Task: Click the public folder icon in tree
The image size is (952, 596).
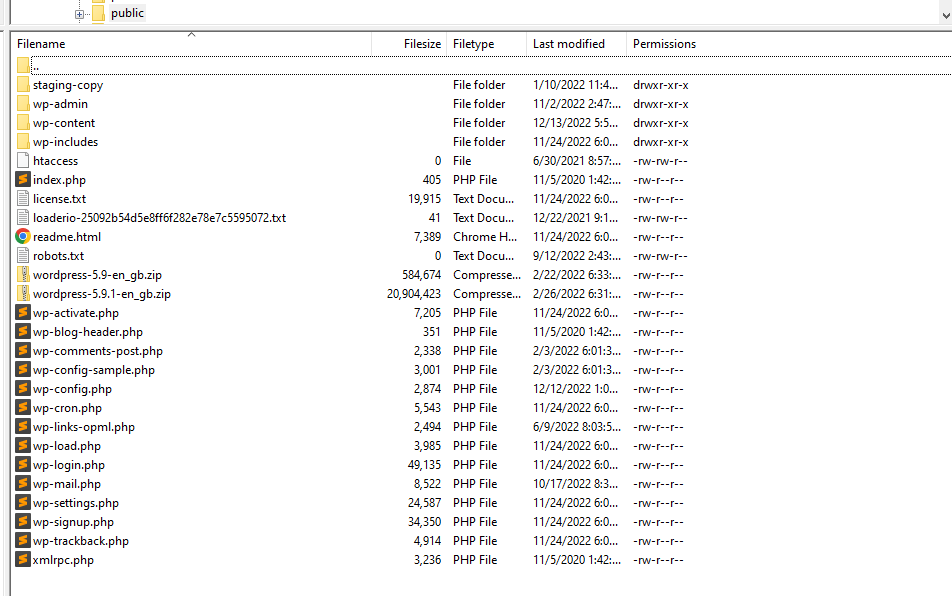Action: (98, 14)
